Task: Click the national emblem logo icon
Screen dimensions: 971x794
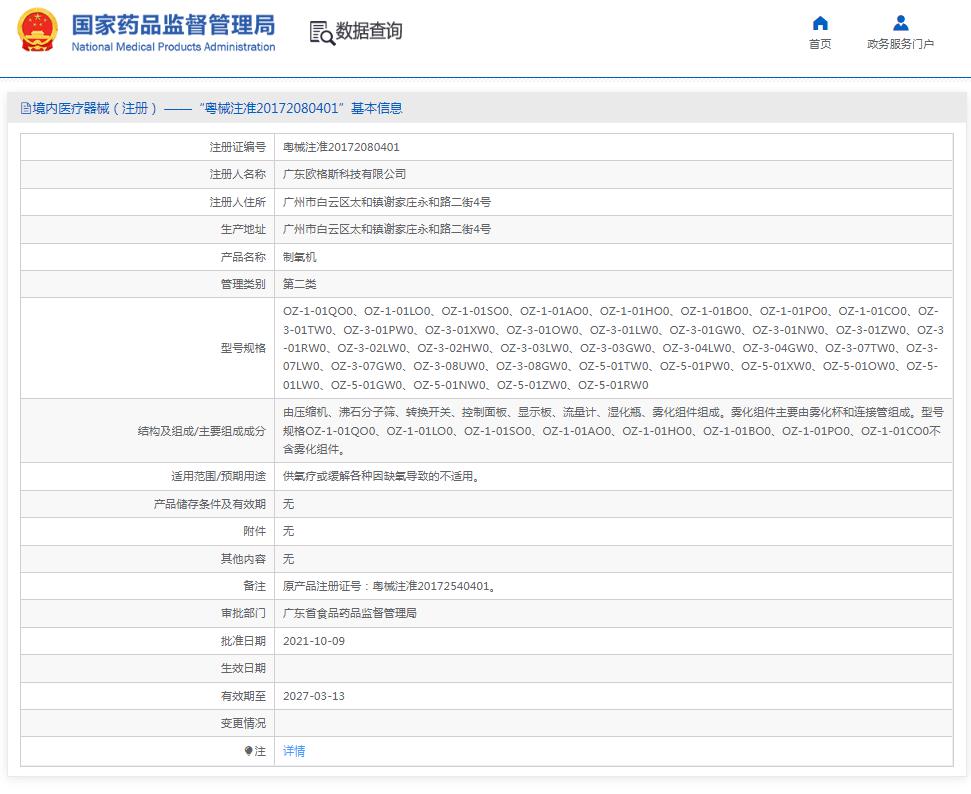Action: (x=37, y=31)
